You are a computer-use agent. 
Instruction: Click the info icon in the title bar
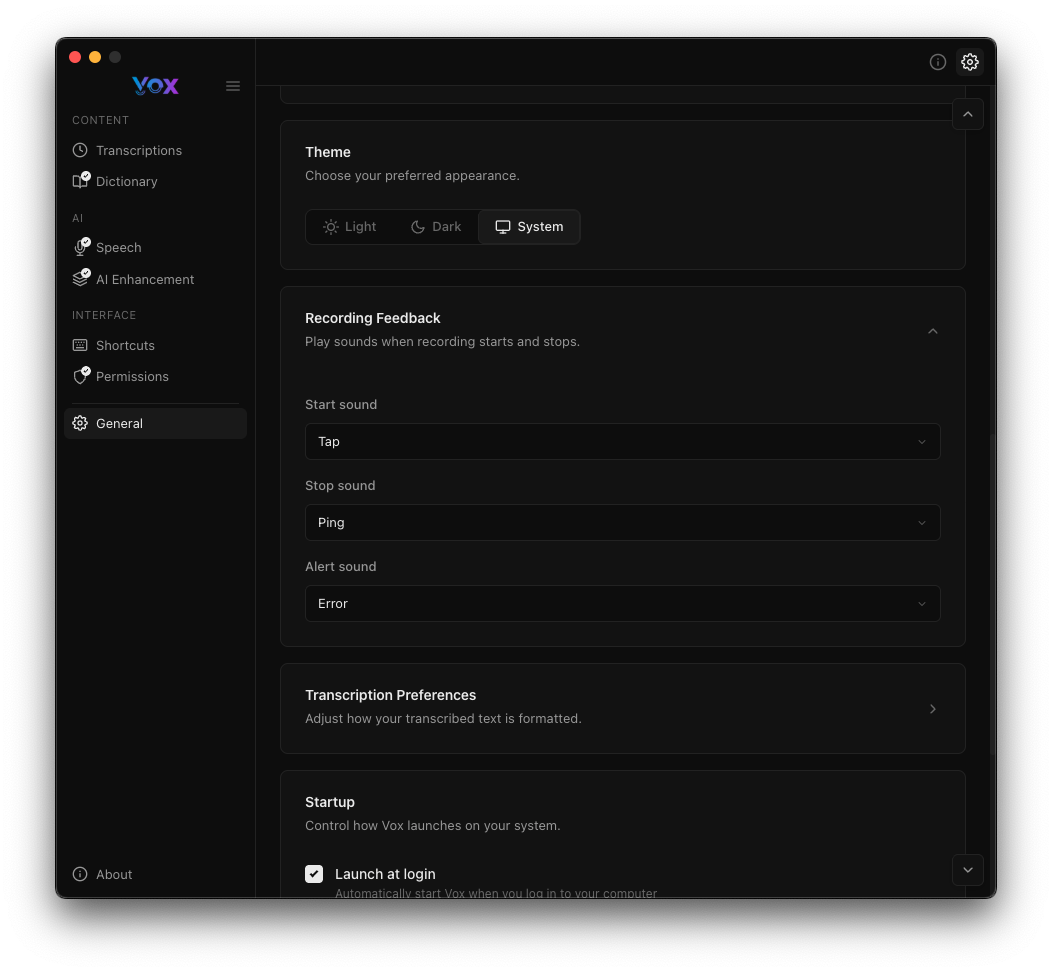pyautogui.click(x=938, y=61)
